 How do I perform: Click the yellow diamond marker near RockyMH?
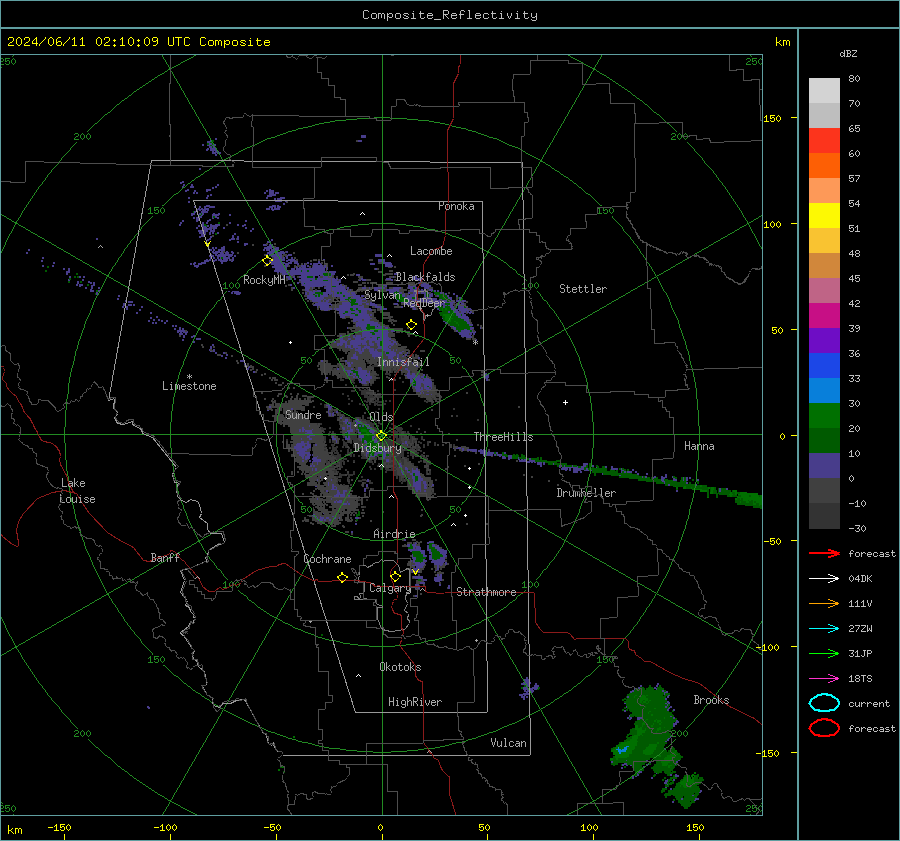267,261
